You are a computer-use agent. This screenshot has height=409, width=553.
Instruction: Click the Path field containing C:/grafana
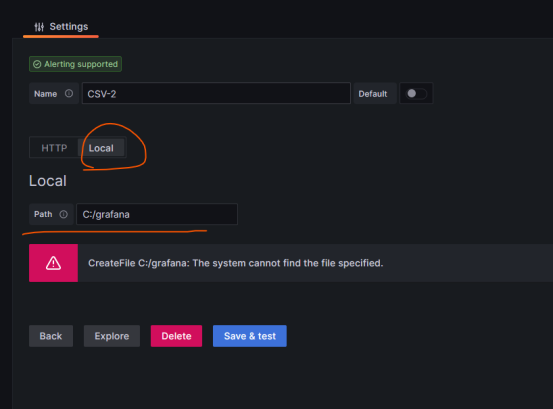(x=157, y=214)
